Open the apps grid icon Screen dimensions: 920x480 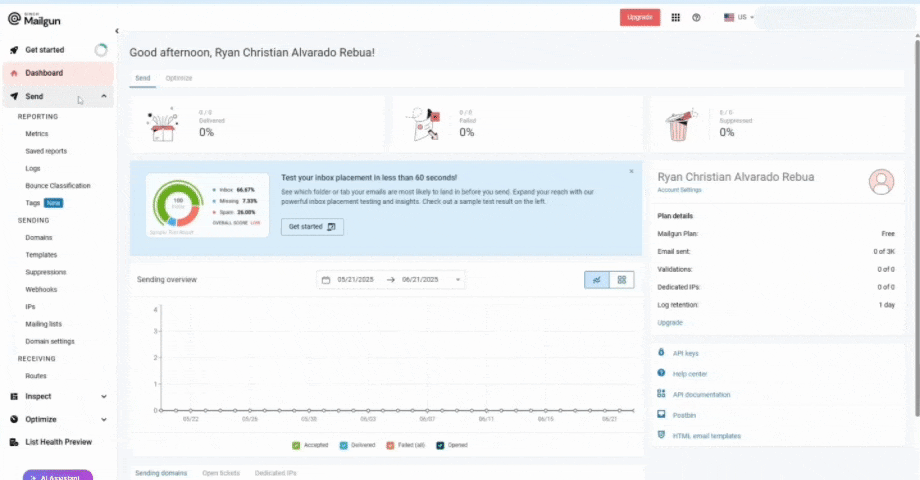click(675, 18)
